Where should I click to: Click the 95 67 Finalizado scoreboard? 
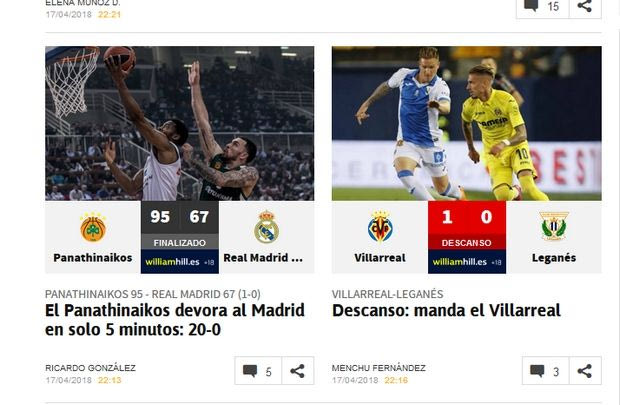click(180, 225)
